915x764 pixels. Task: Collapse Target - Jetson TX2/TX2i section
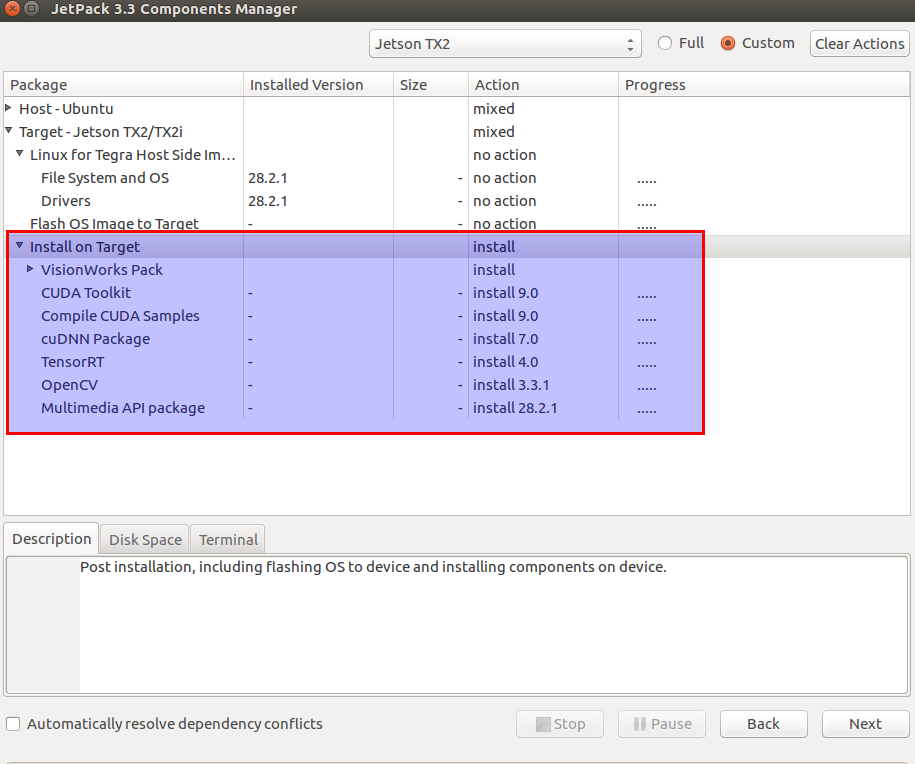tap(9, 131)
